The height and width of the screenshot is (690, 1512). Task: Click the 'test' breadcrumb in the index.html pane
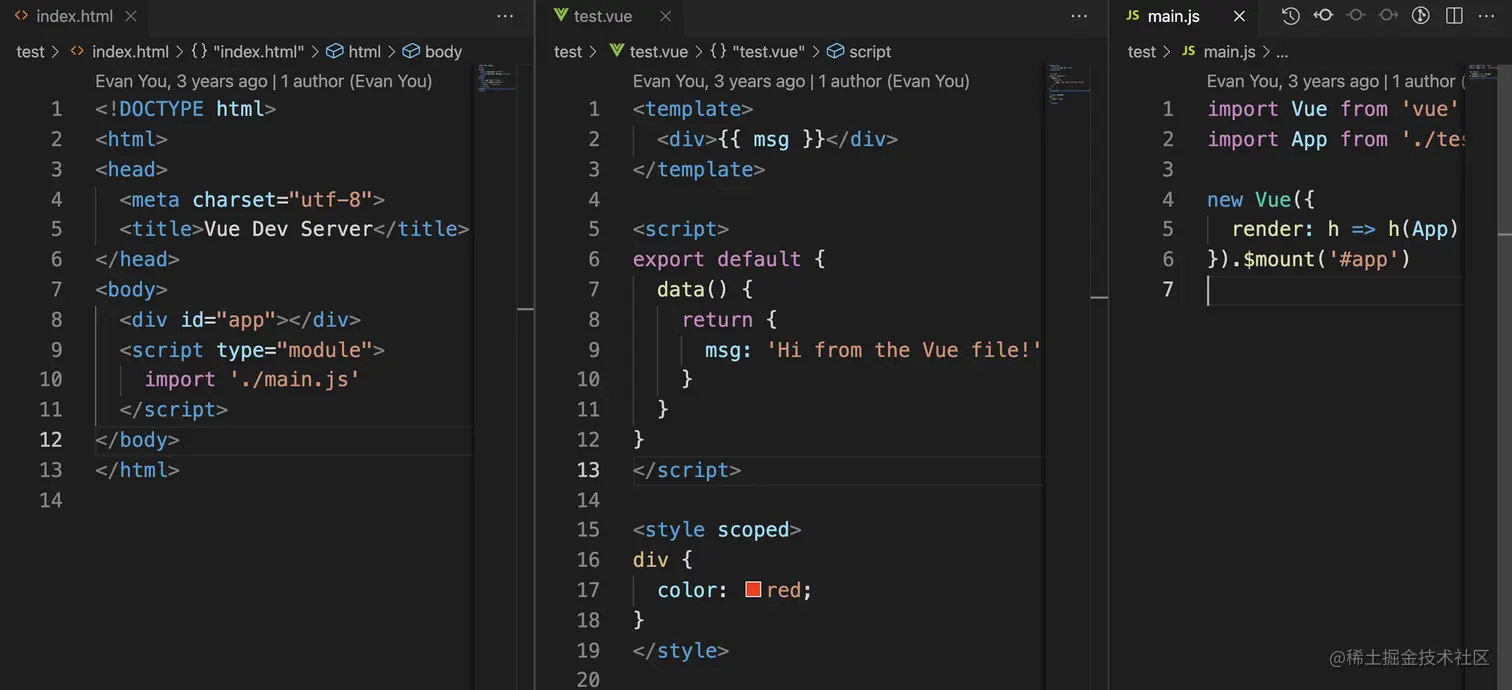[30, 52]
